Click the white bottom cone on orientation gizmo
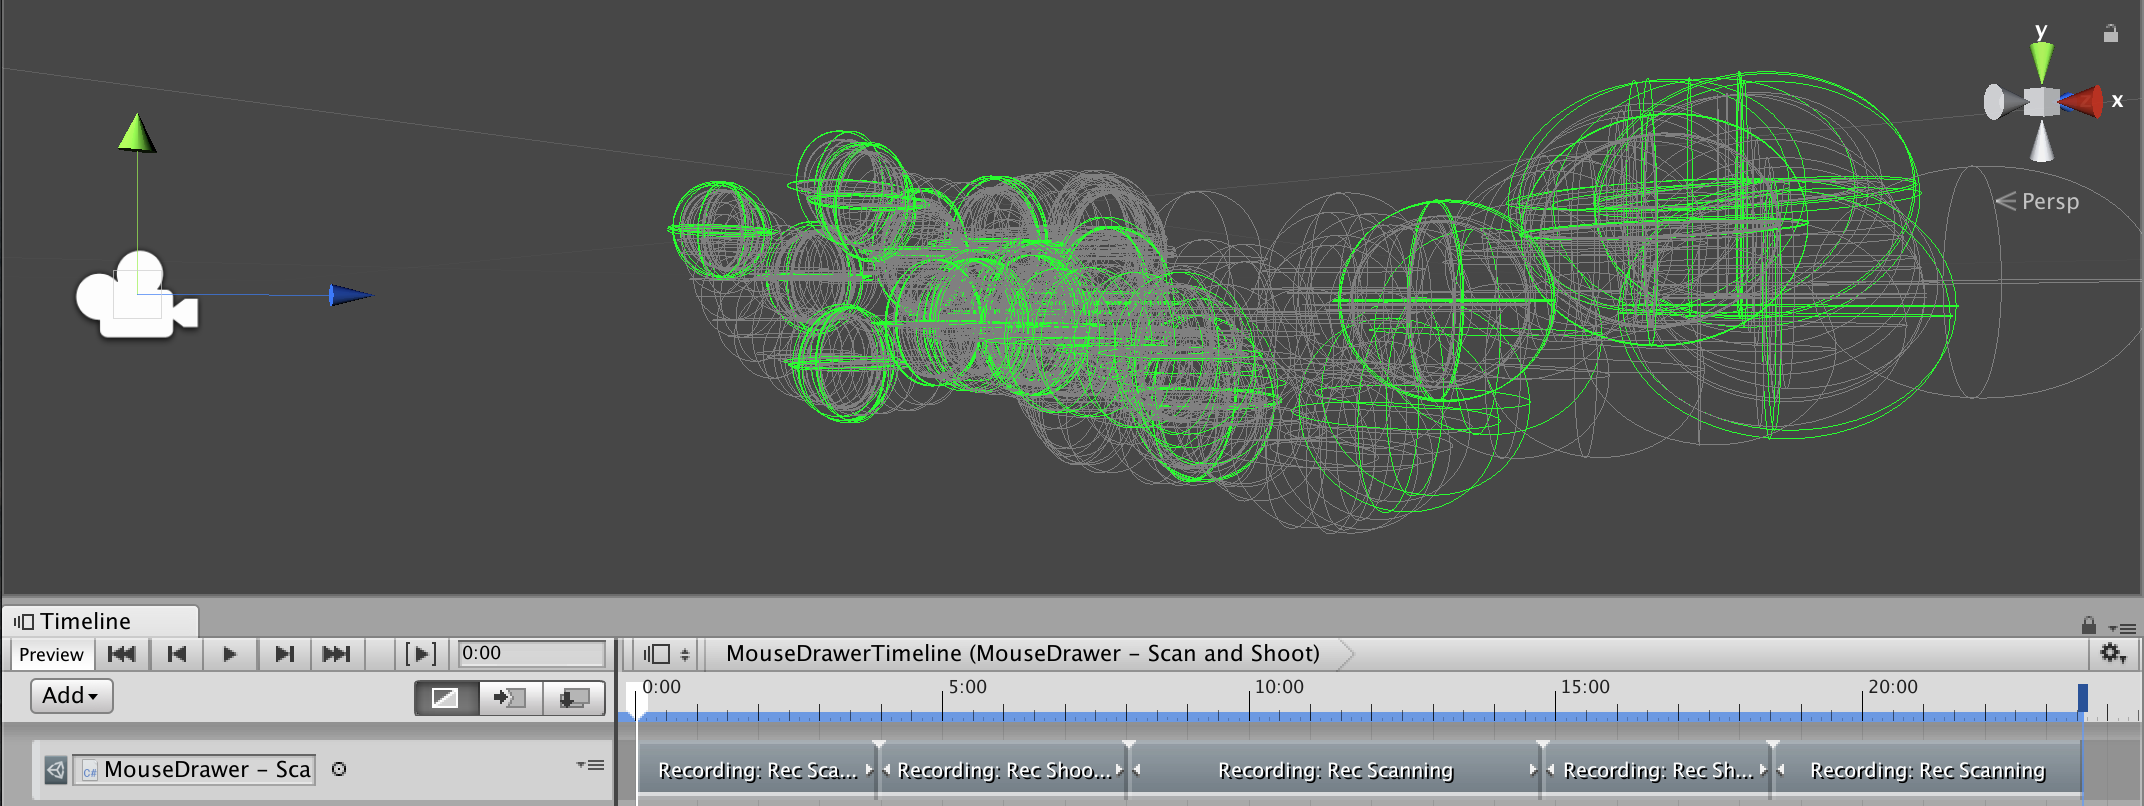The height and width of the screenshot is (806, 2144). pyautogui.click(x=2041, y=141)
